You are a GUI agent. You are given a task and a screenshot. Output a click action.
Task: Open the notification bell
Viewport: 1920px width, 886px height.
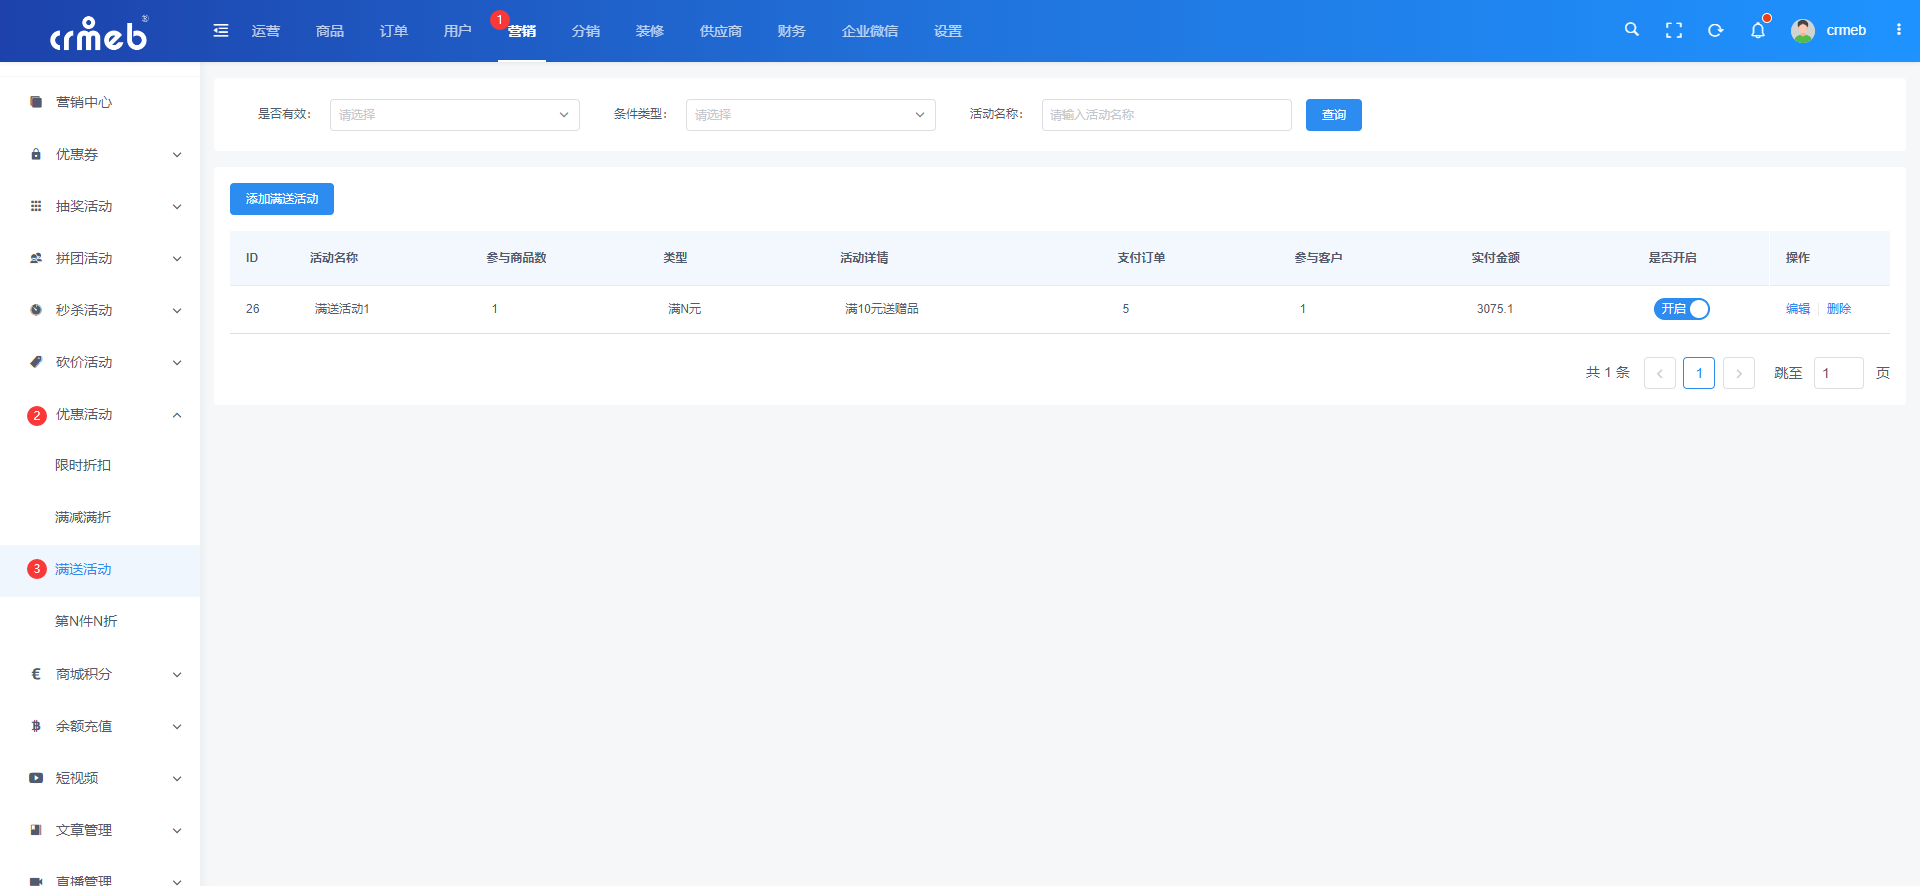[x=1757, y=31]
